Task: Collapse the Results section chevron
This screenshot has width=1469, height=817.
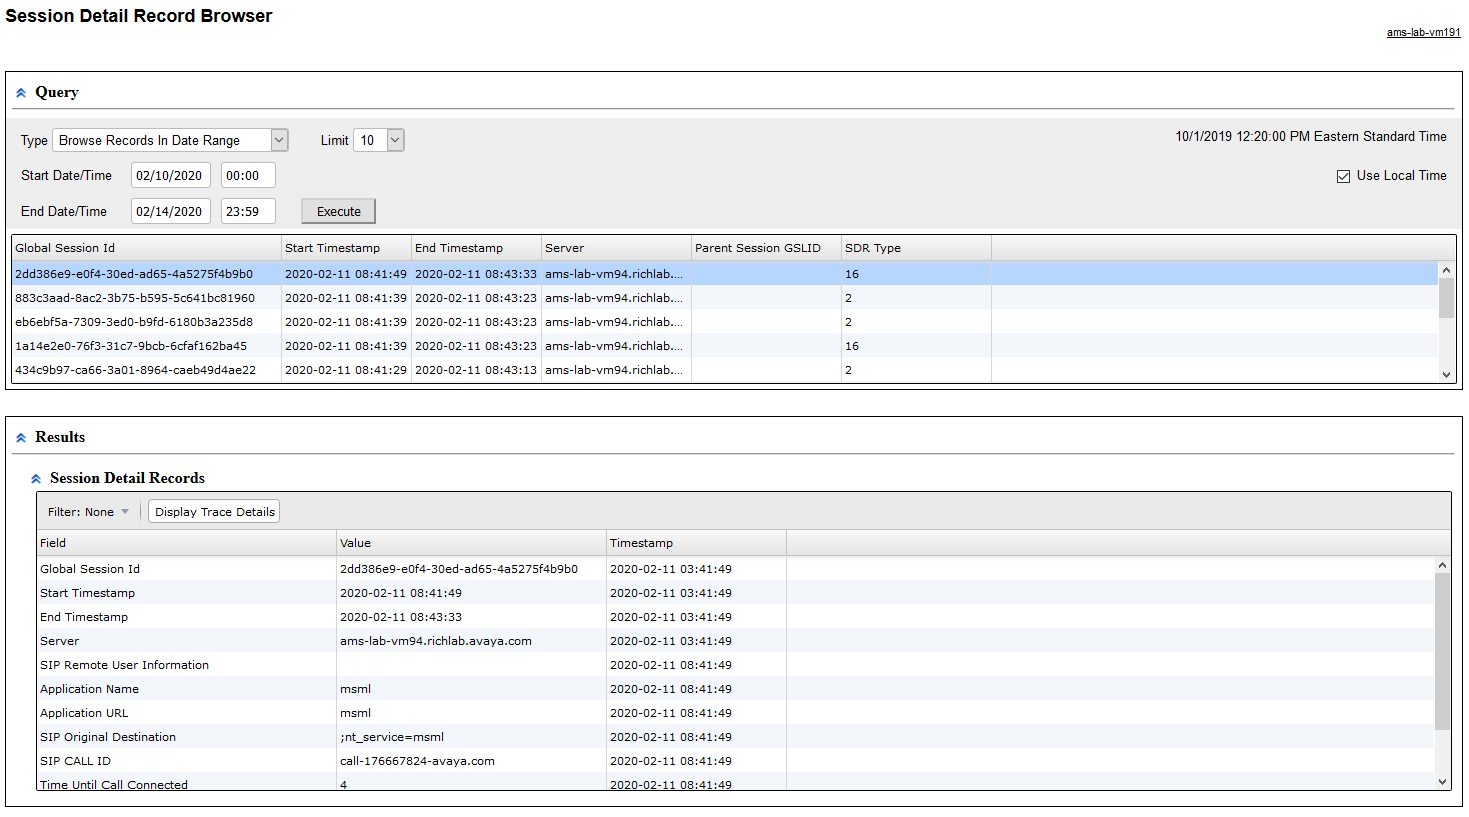Action: pos(20,438)
